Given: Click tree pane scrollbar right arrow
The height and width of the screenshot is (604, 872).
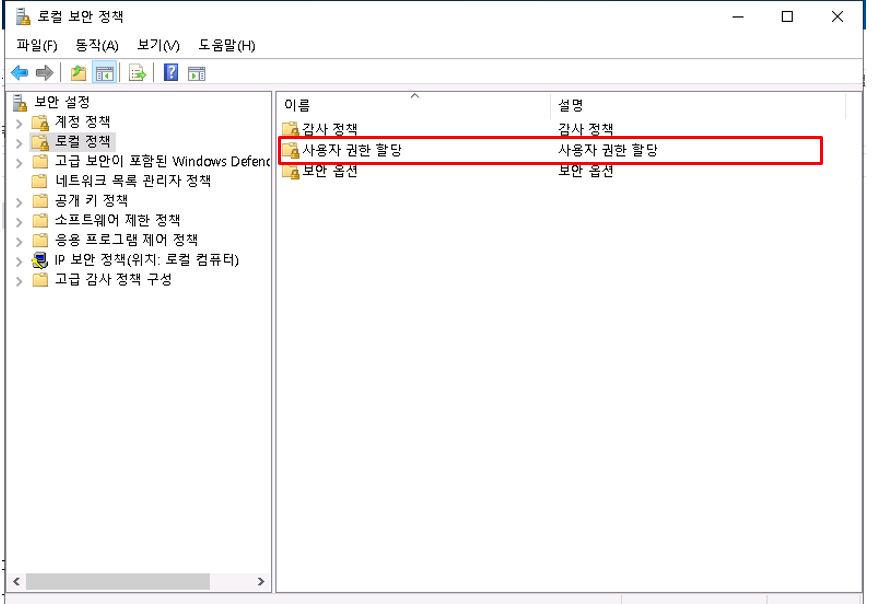Looking at the screenshot, I should (x=261, y=581).
